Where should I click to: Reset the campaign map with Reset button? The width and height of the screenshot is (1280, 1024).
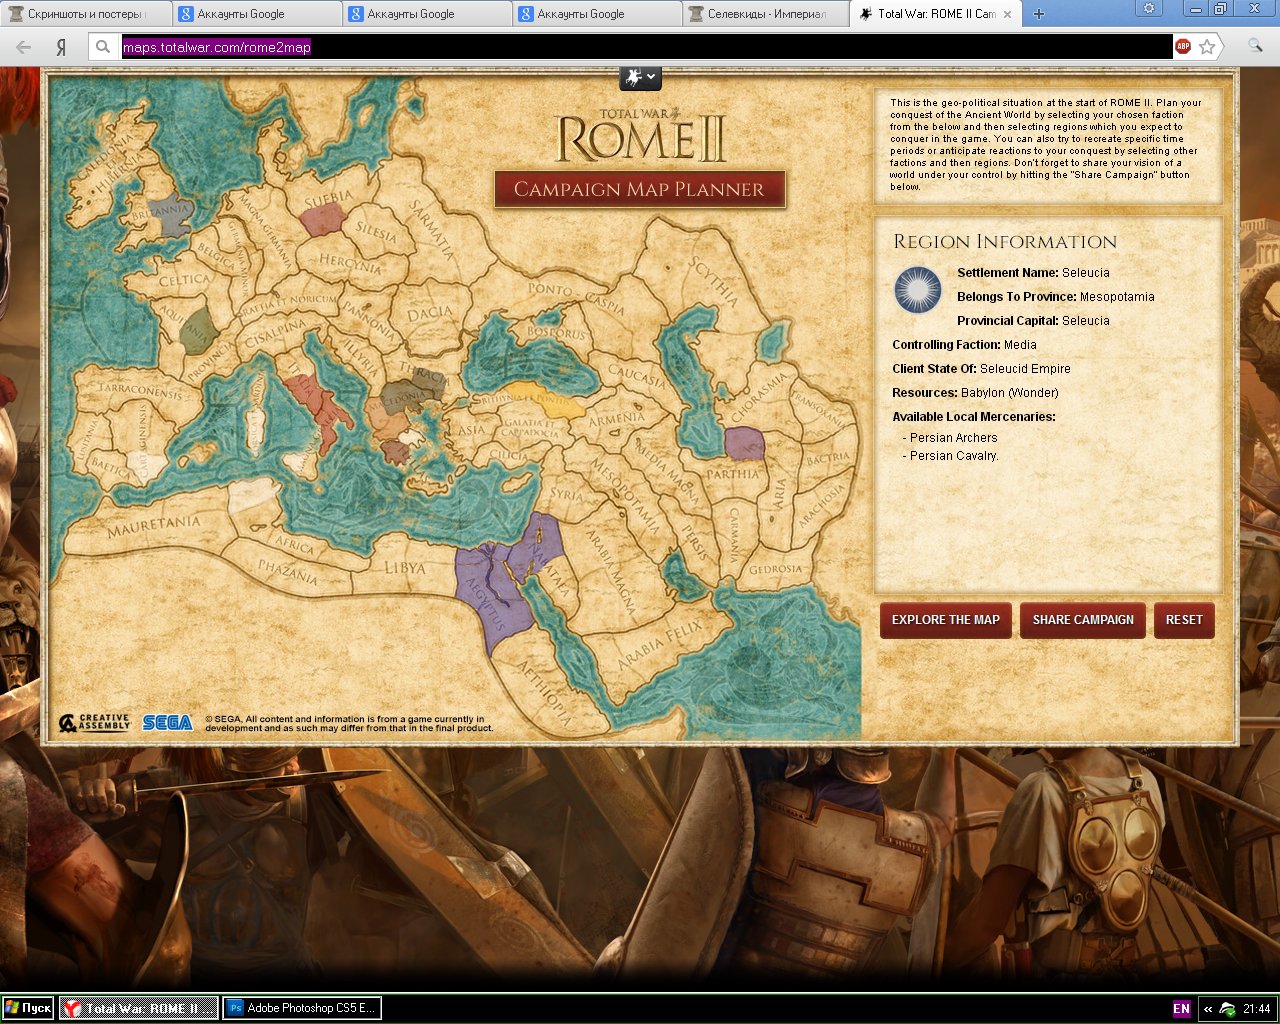[1184, 620]
